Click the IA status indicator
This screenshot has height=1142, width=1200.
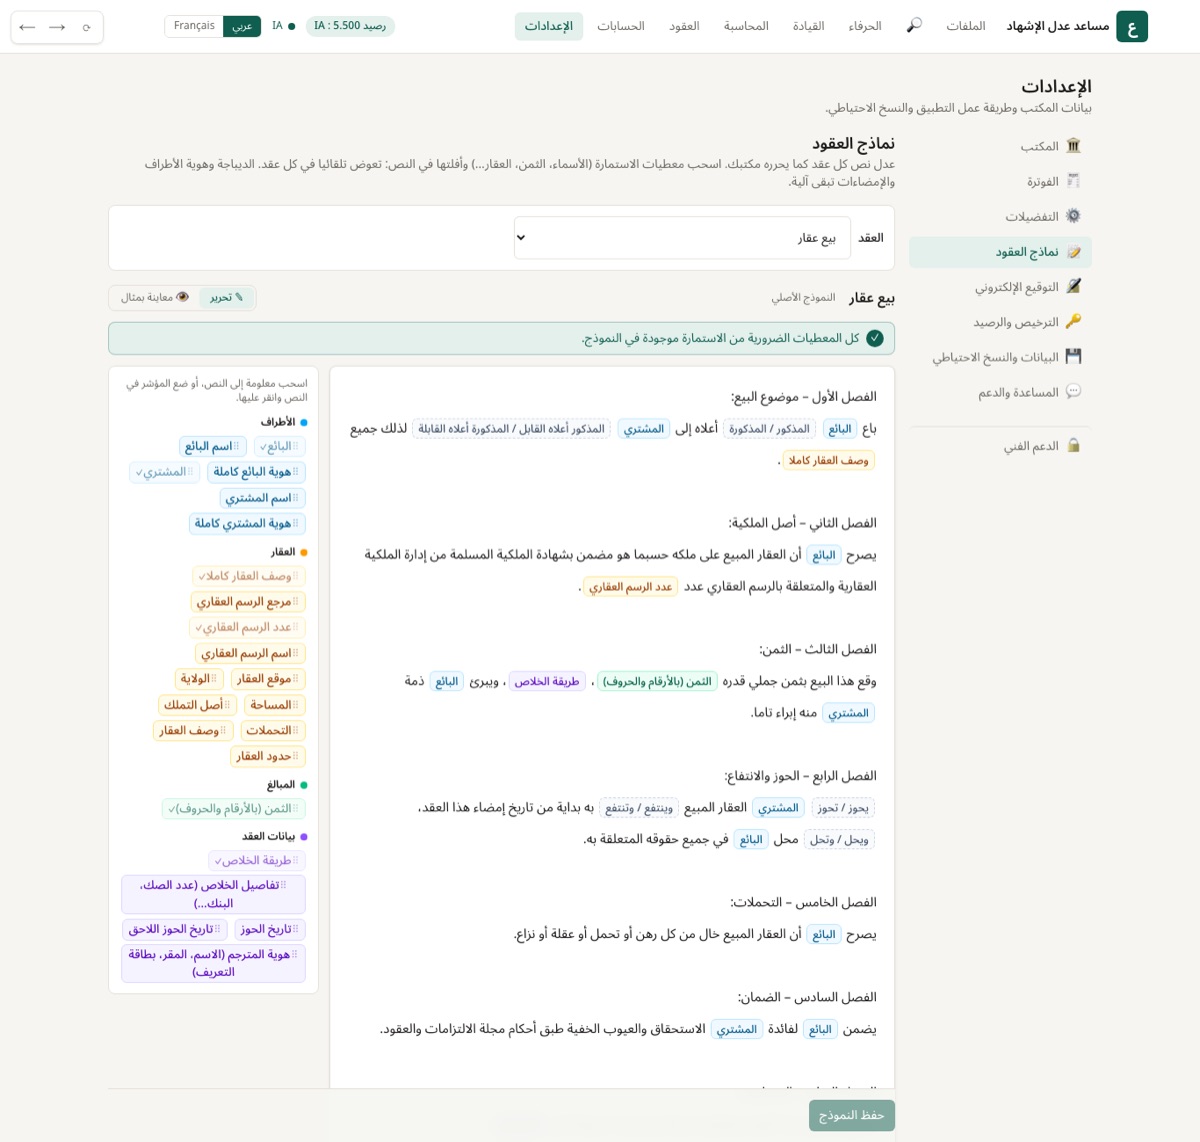pos(284,26)
